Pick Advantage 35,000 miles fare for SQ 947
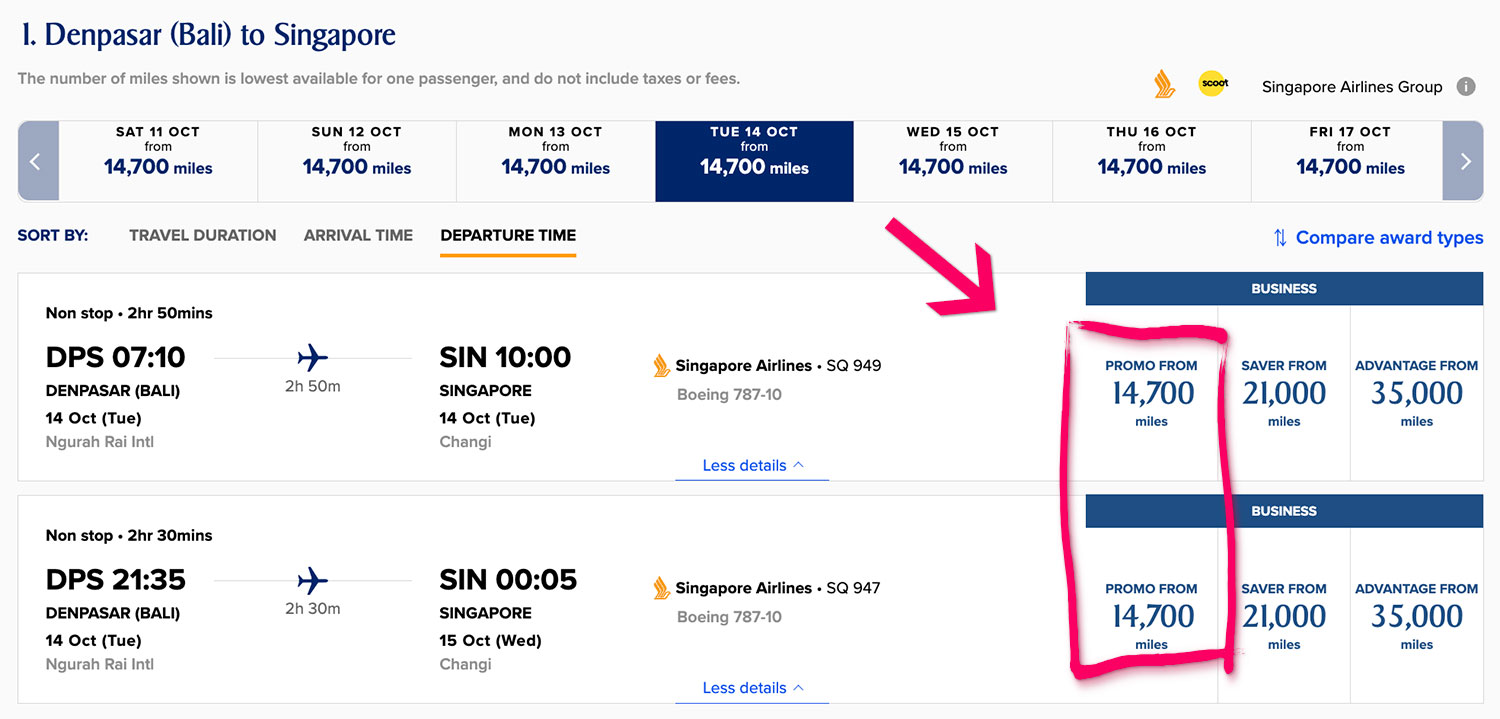 click(1416, 616)
